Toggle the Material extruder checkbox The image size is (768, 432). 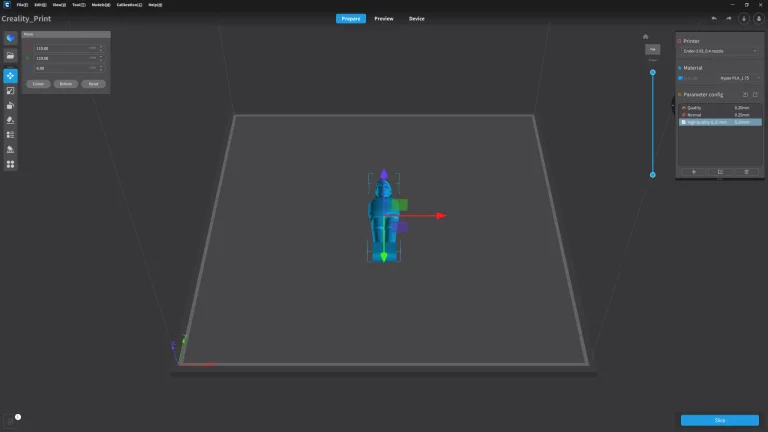point(680,78)
